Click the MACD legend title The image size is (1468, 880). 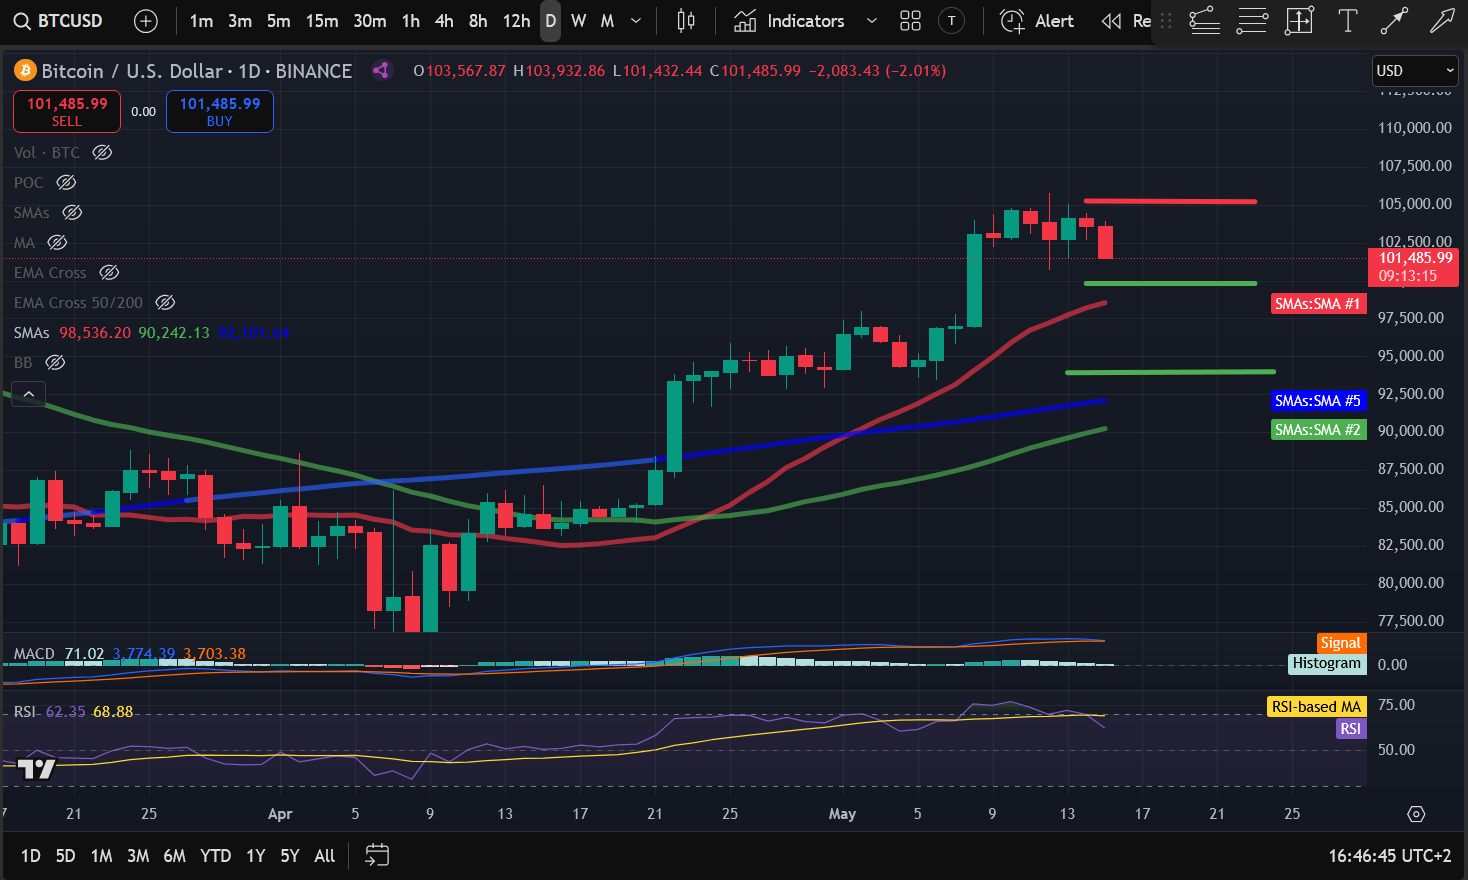(34, 653)
